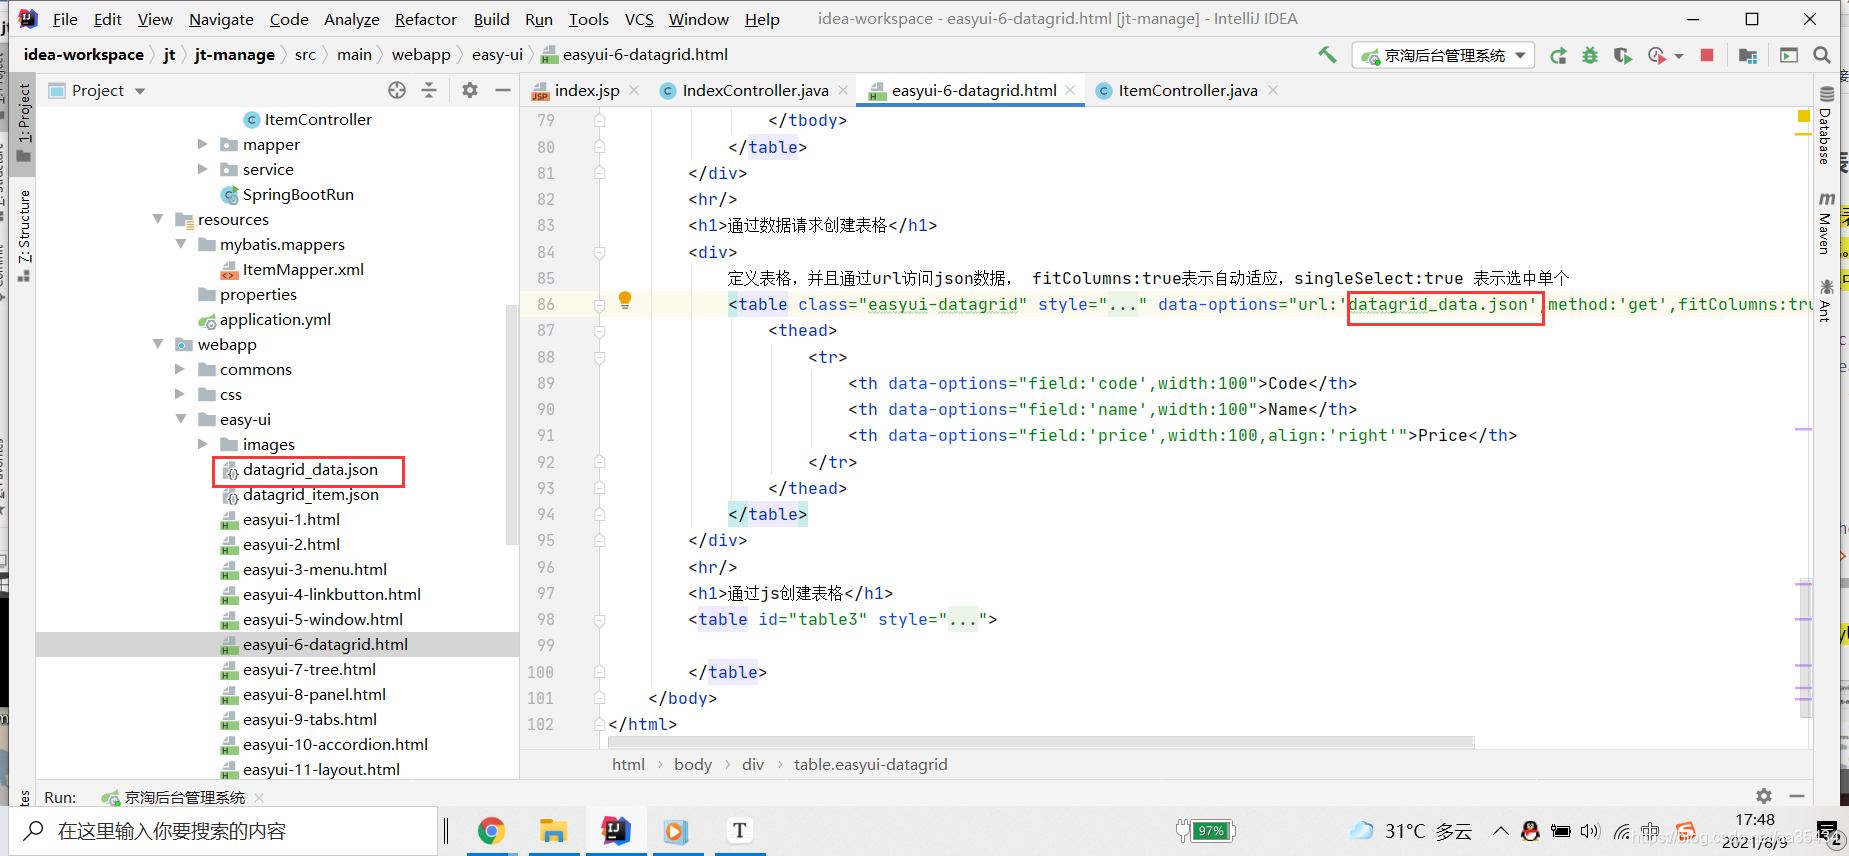Expand the commons folder
This screenshot has height=856, width=1849.
(x=180, y=369)
